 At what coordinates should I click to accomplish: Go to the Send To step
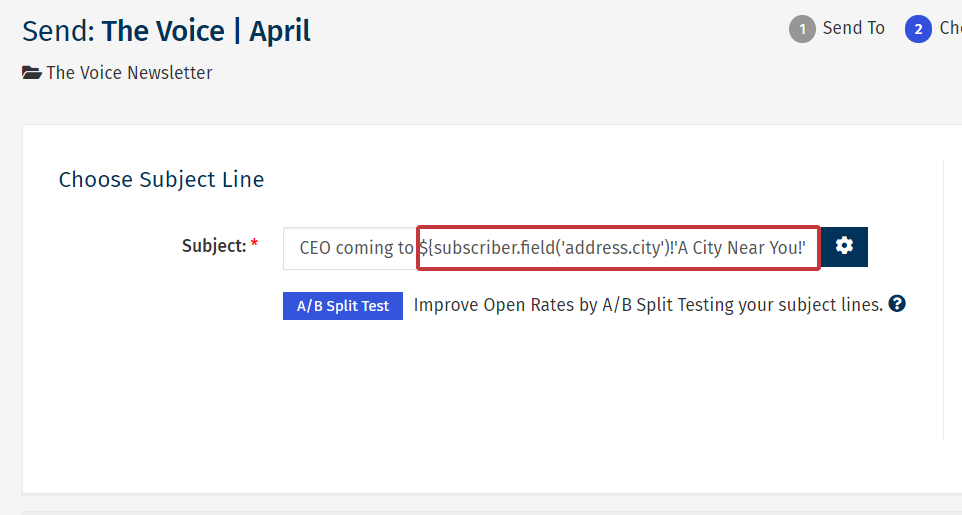coord(853,28)
